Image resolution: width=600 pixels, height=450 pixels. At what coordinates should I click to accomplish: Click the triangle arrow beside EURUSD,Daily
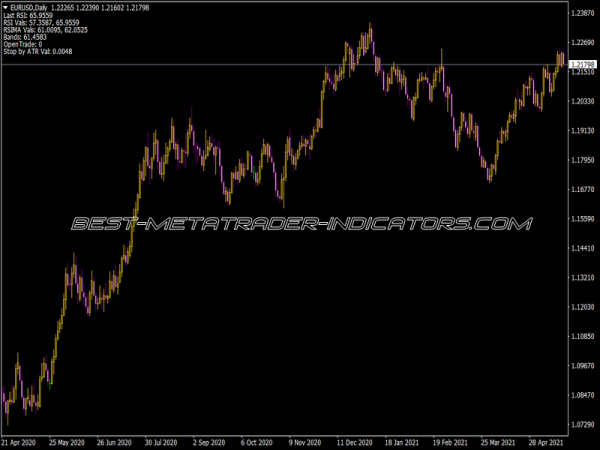coord(5,6)
